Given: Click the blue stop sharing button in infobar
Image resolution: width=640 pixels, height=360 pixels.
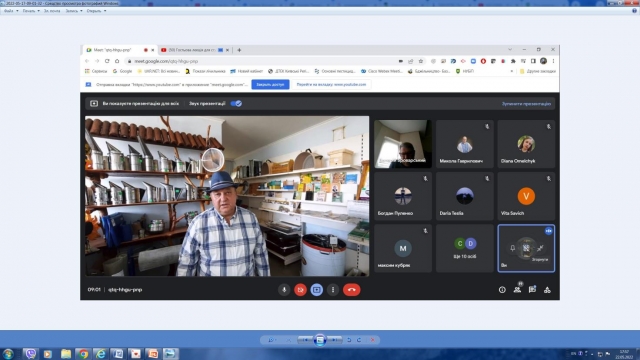Looking at the screenshot, I should pos(270,84).
